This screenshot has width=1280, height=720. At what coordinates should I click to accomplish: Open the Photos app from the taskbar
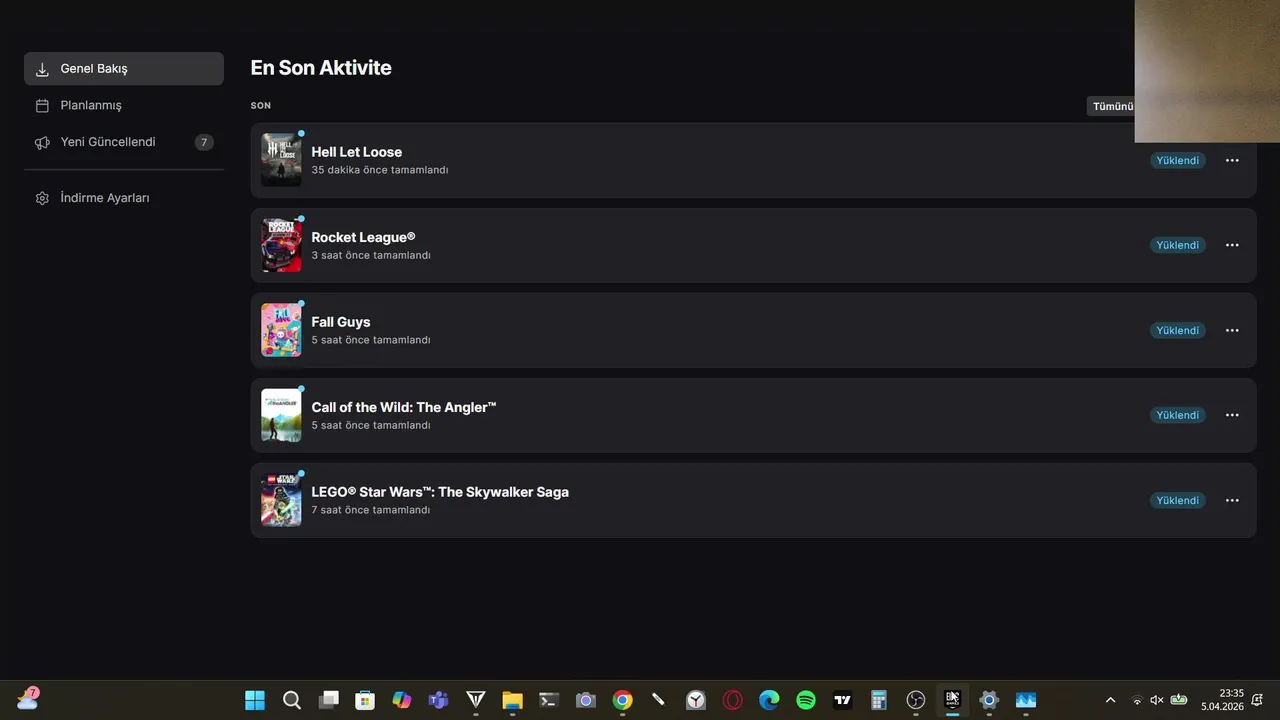[1026, 700]
